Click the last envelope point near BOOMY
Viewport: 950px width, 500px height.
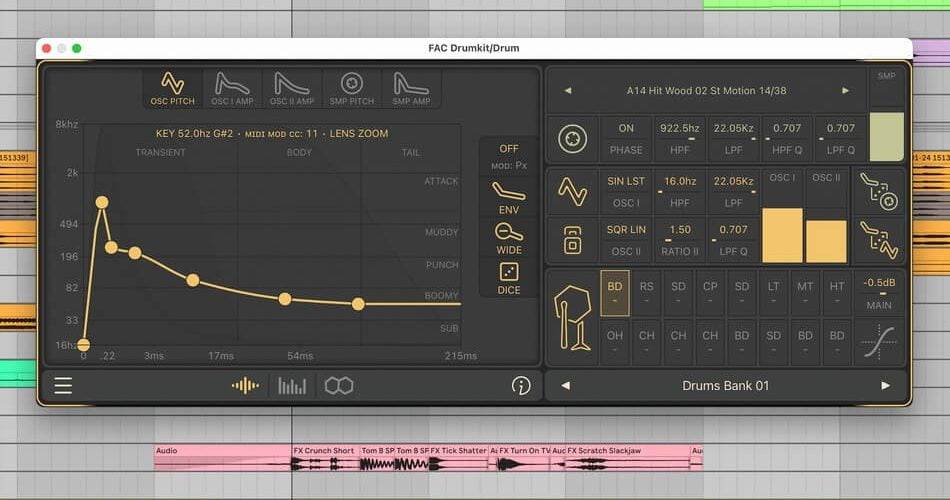358,304
